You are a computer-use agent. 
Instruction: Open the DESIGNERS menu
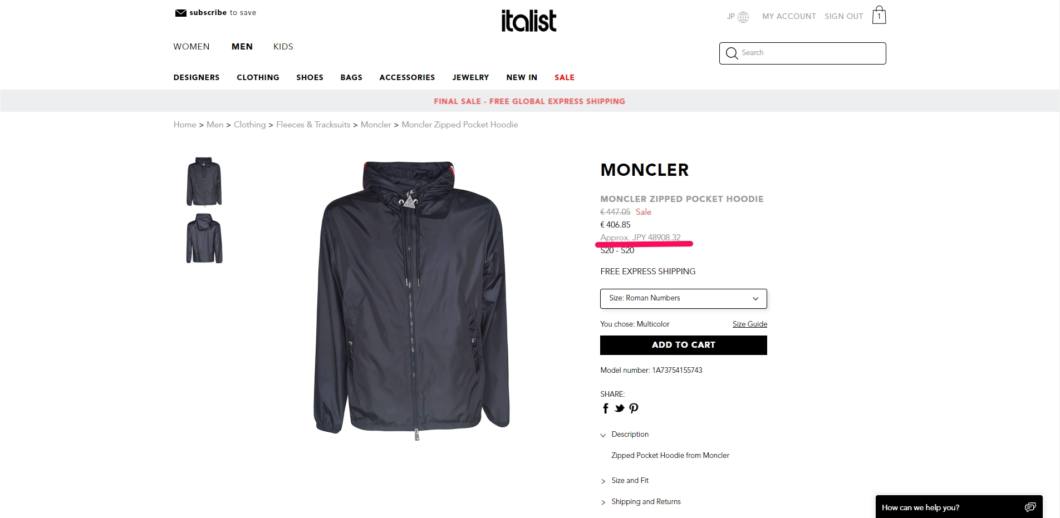point(196,78)
